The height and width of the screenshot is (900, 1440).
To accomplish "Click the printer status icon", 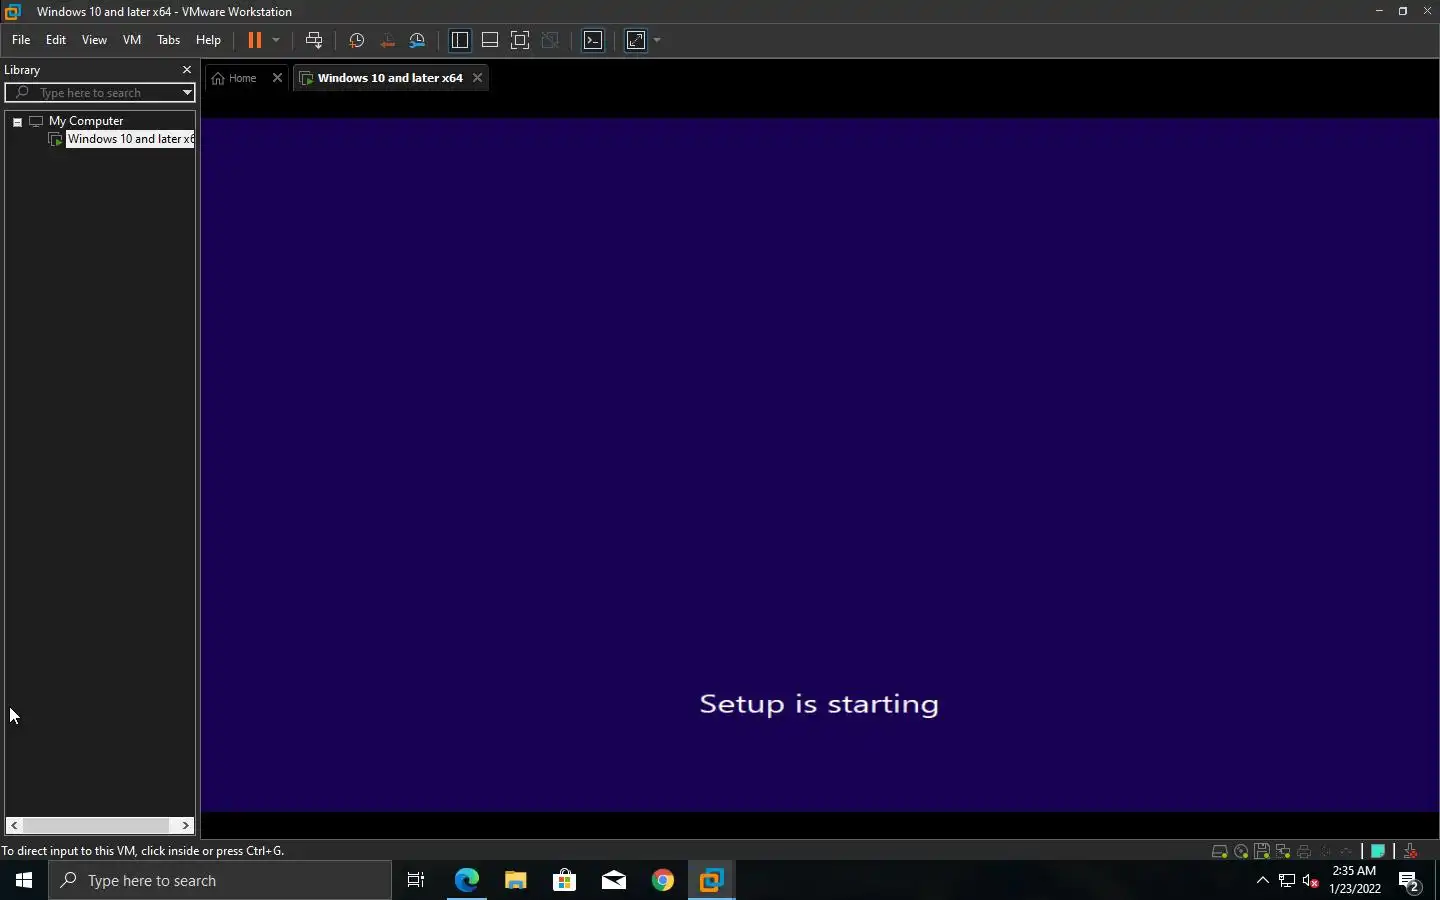I will 1304,851.
